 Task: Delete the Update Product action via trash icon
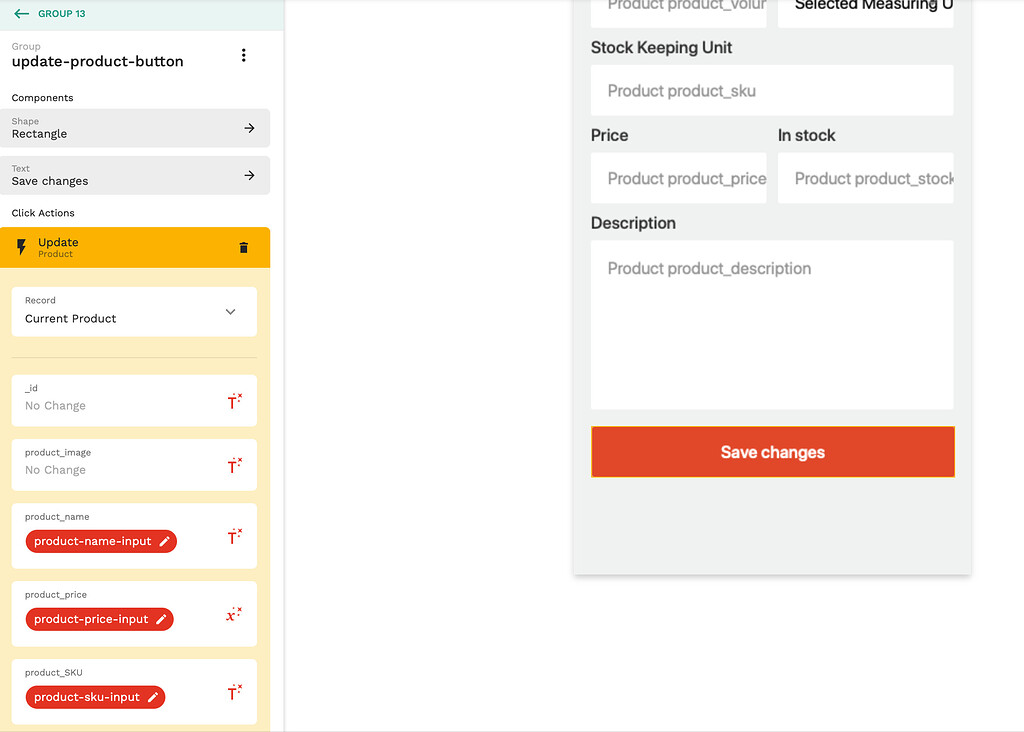click(243, 247)
